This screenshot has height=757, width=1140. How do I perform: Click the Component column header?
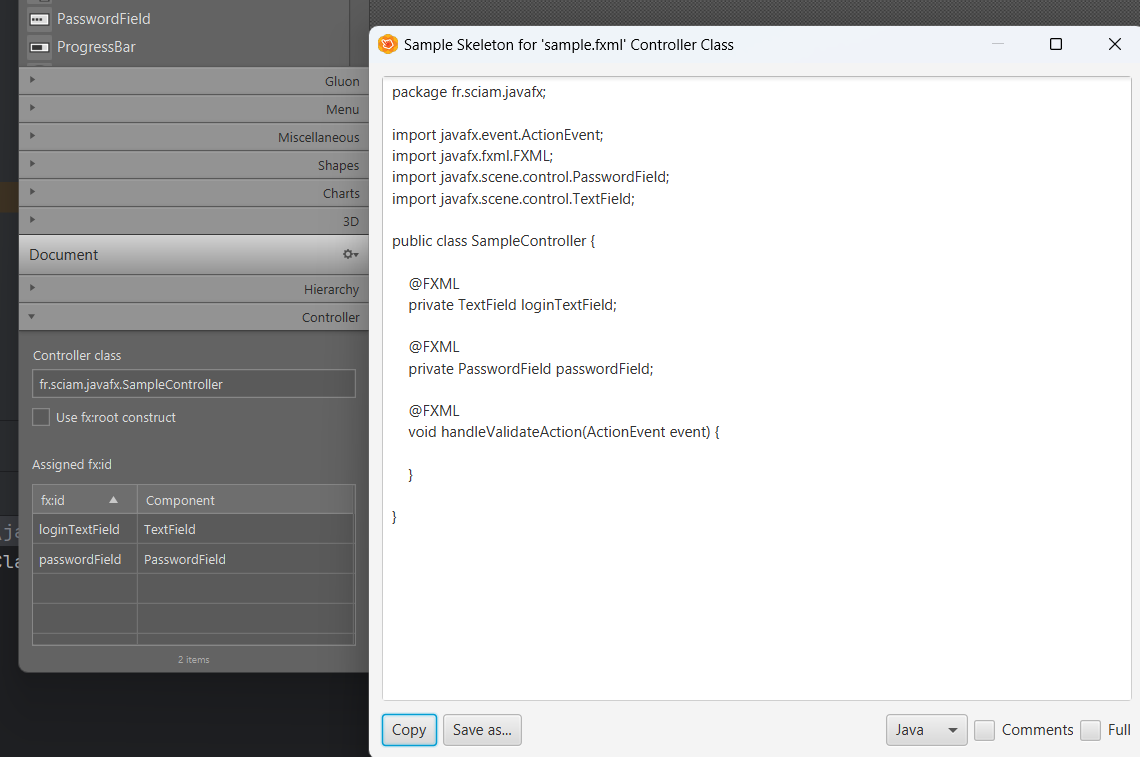coord(246,500)
